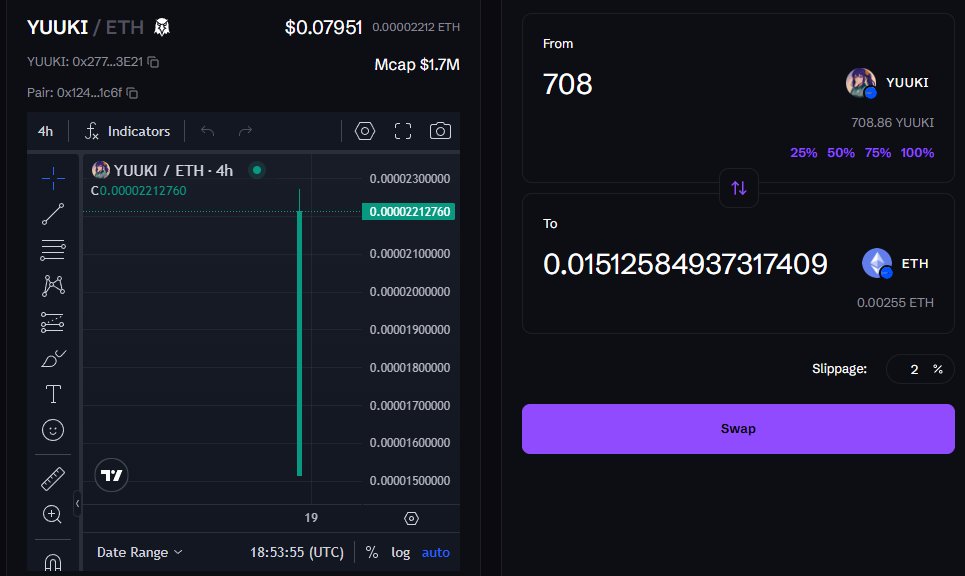Click the 0.00255 ETH balance
The height and width of the screenshot is (576, 965).
click(x=895, y=303)
